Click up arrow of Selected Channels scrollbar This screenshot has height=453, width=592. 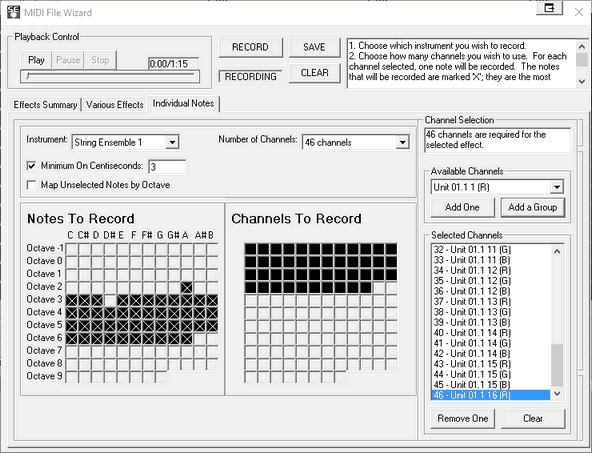point(557,251)
